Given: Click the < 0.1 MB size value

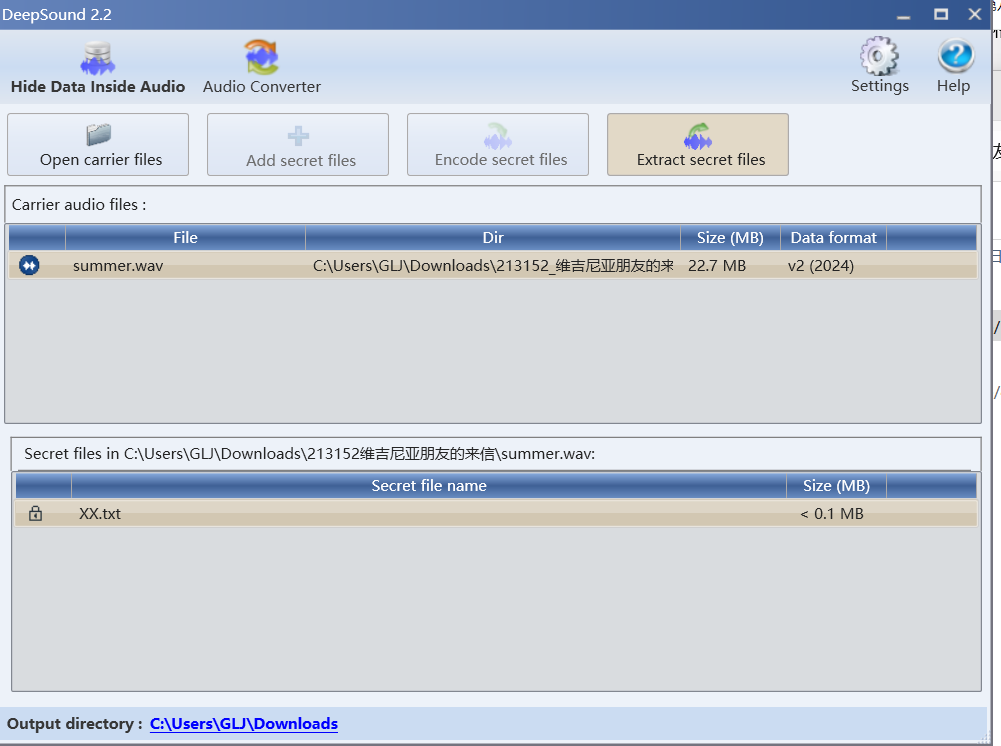Looking at the screenshot, I should click(x=832, y=514).
